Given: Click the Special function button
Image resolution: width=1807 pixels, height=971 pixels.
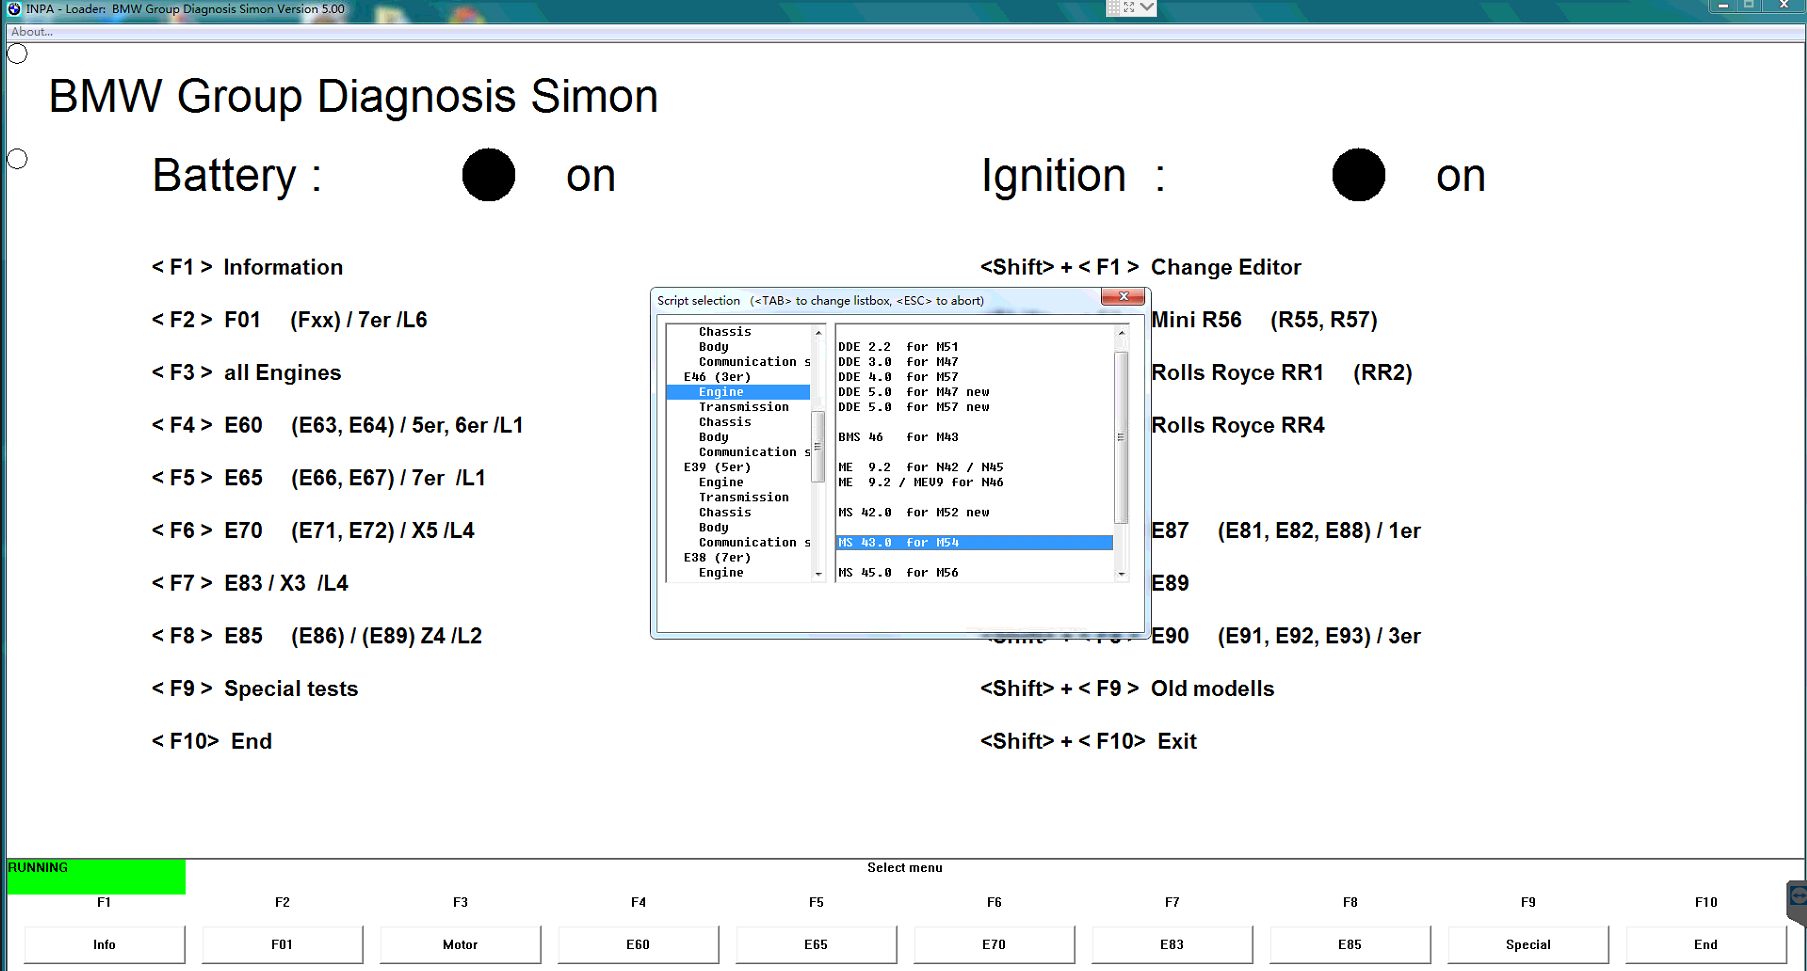Looking at the screenshot, I should click(1528, 944).
